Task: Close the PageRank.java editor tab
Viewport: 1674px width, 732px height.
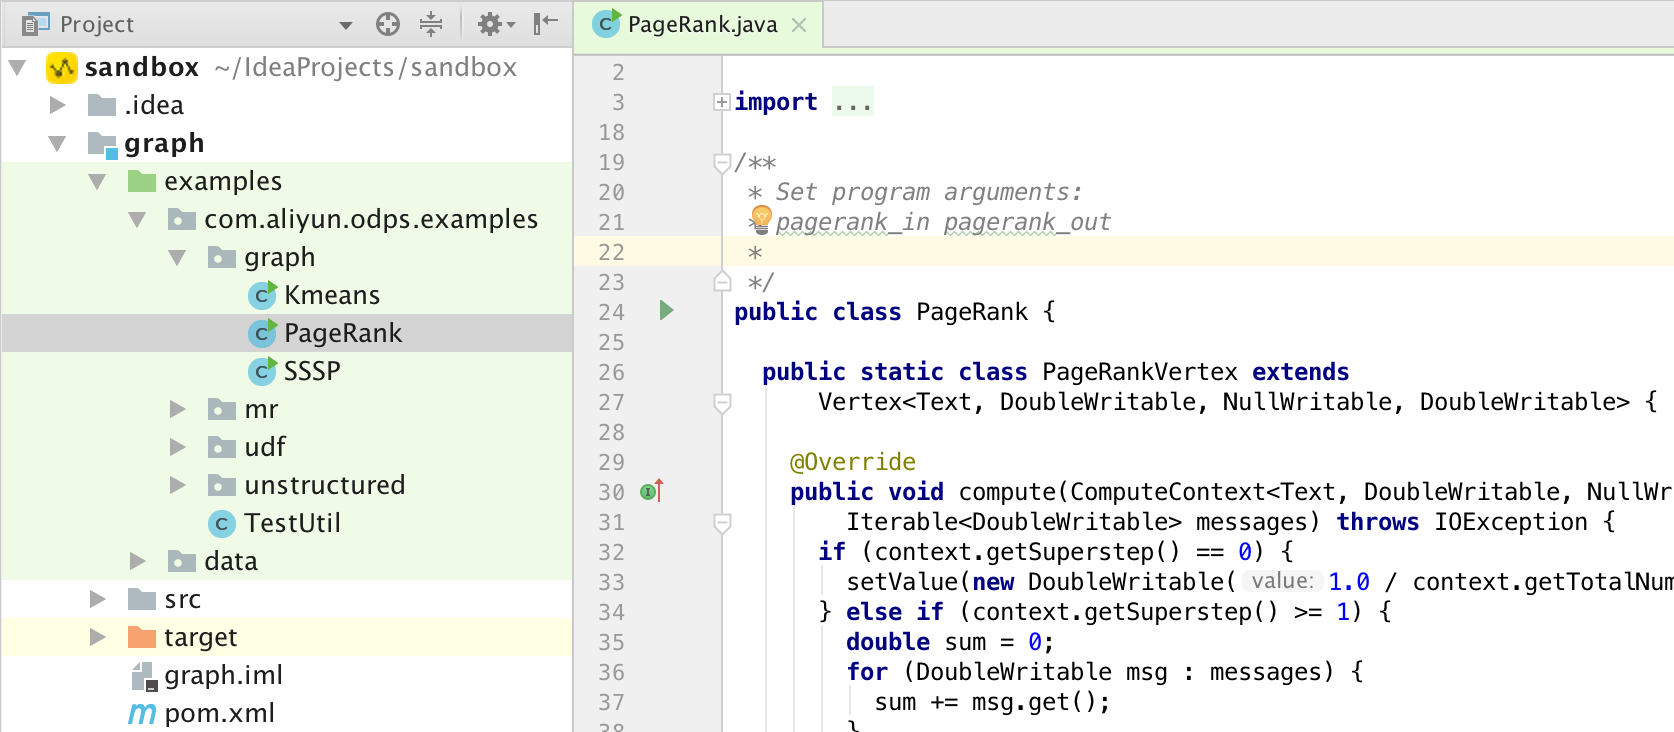Action: click(799, 25)
